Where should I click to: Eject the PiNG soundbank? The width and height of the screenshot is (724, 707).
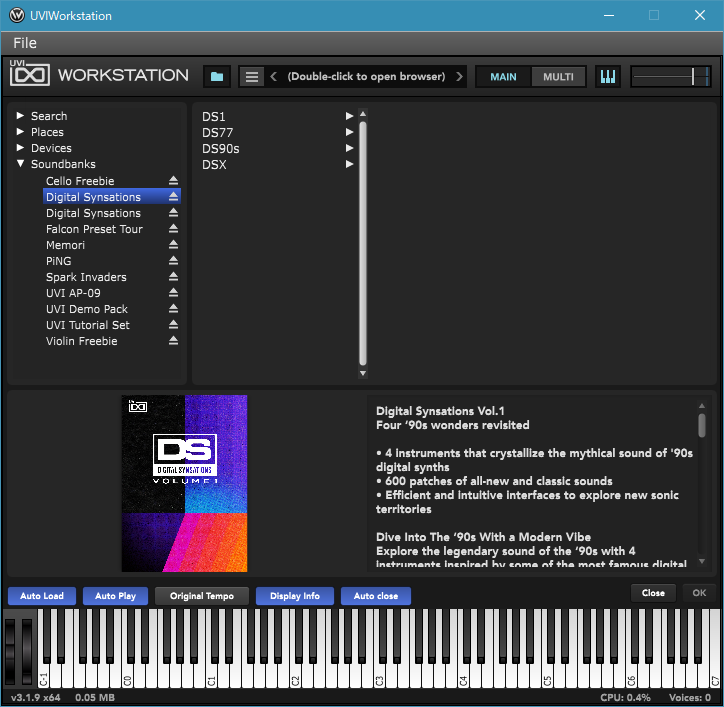(x=173, y=261)
